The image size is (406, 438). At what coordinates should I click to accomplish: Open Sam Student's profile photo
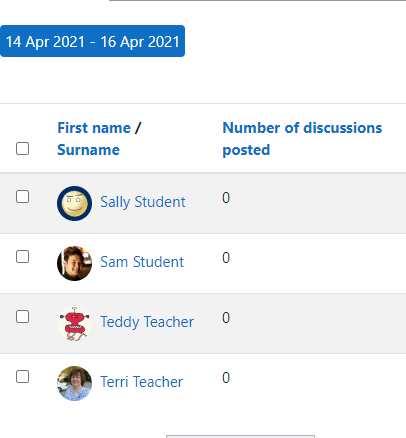[x=74, y=263]
